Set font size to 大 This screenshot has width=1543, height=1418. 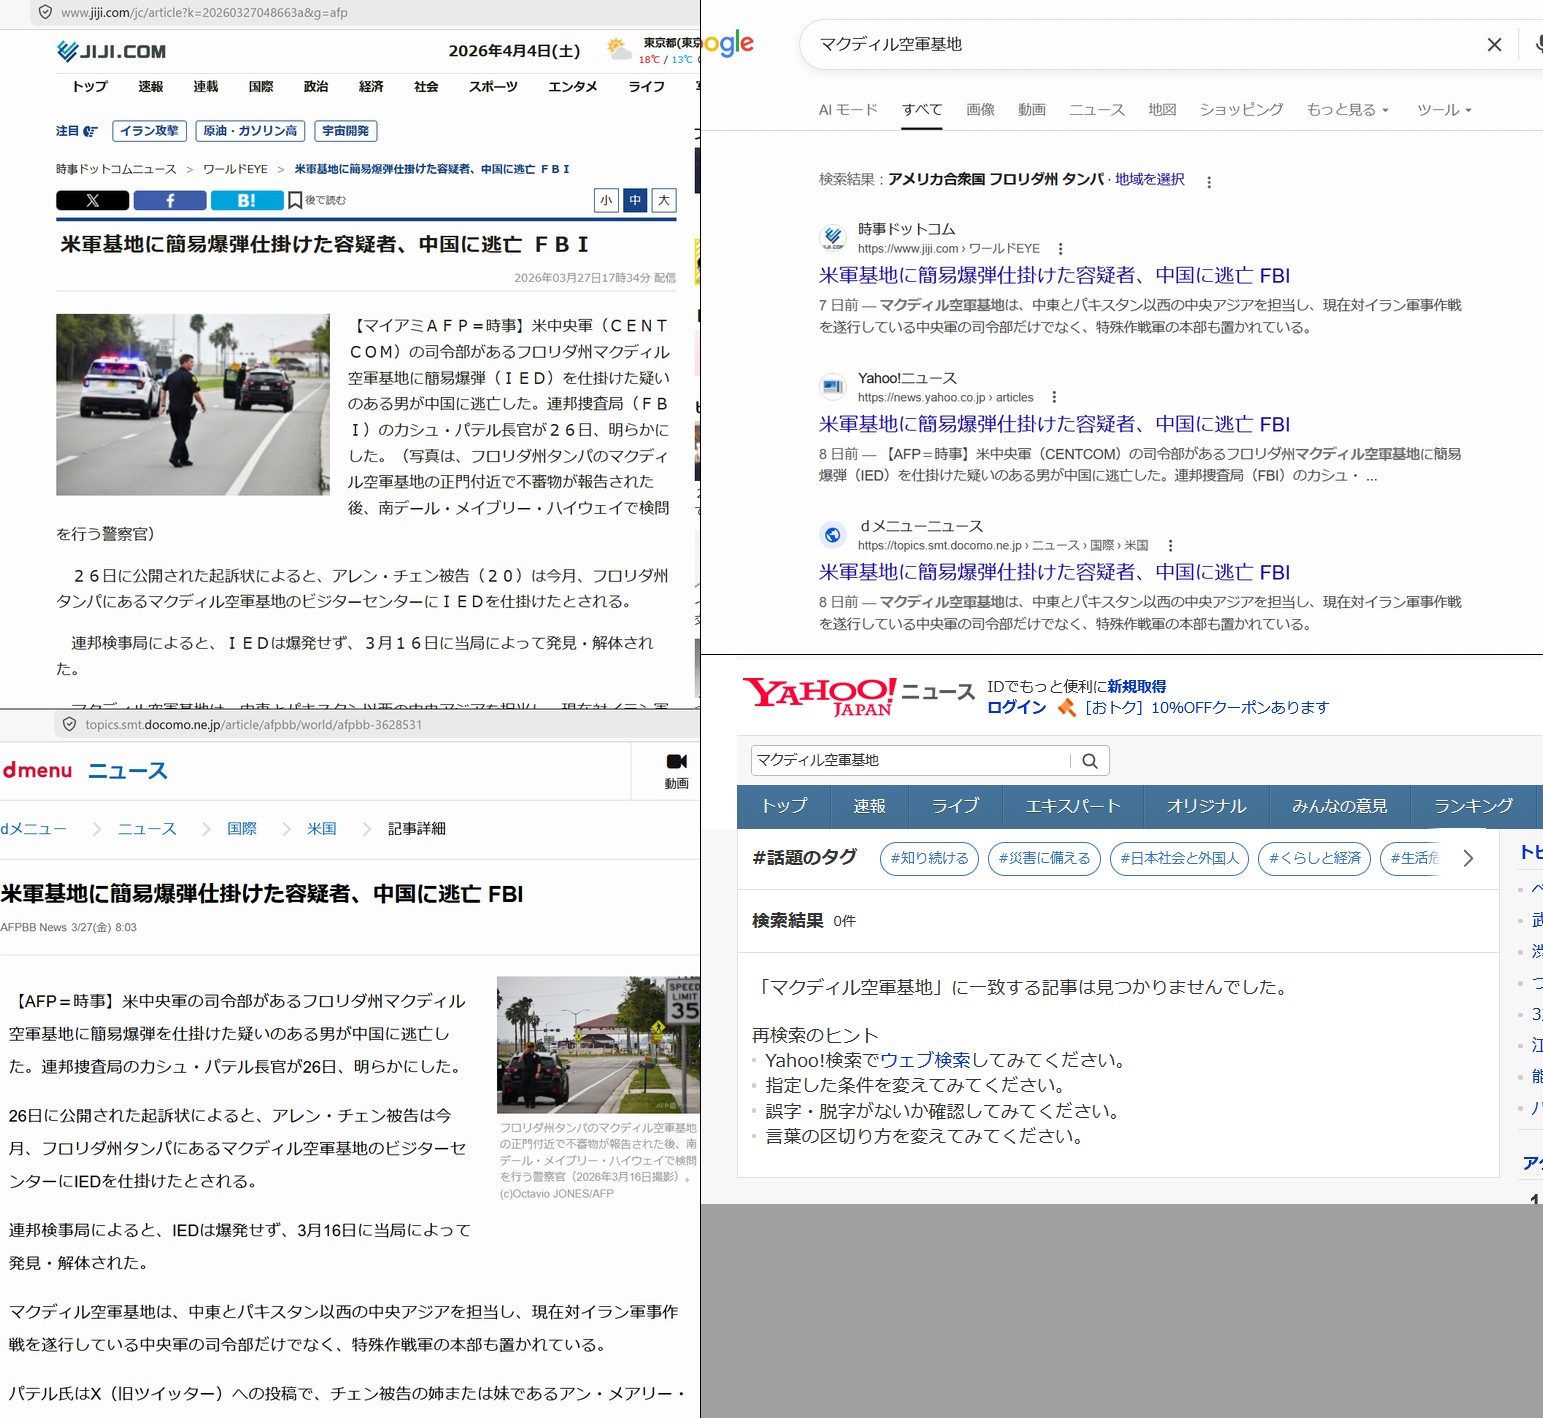click(x=664, y=201)
